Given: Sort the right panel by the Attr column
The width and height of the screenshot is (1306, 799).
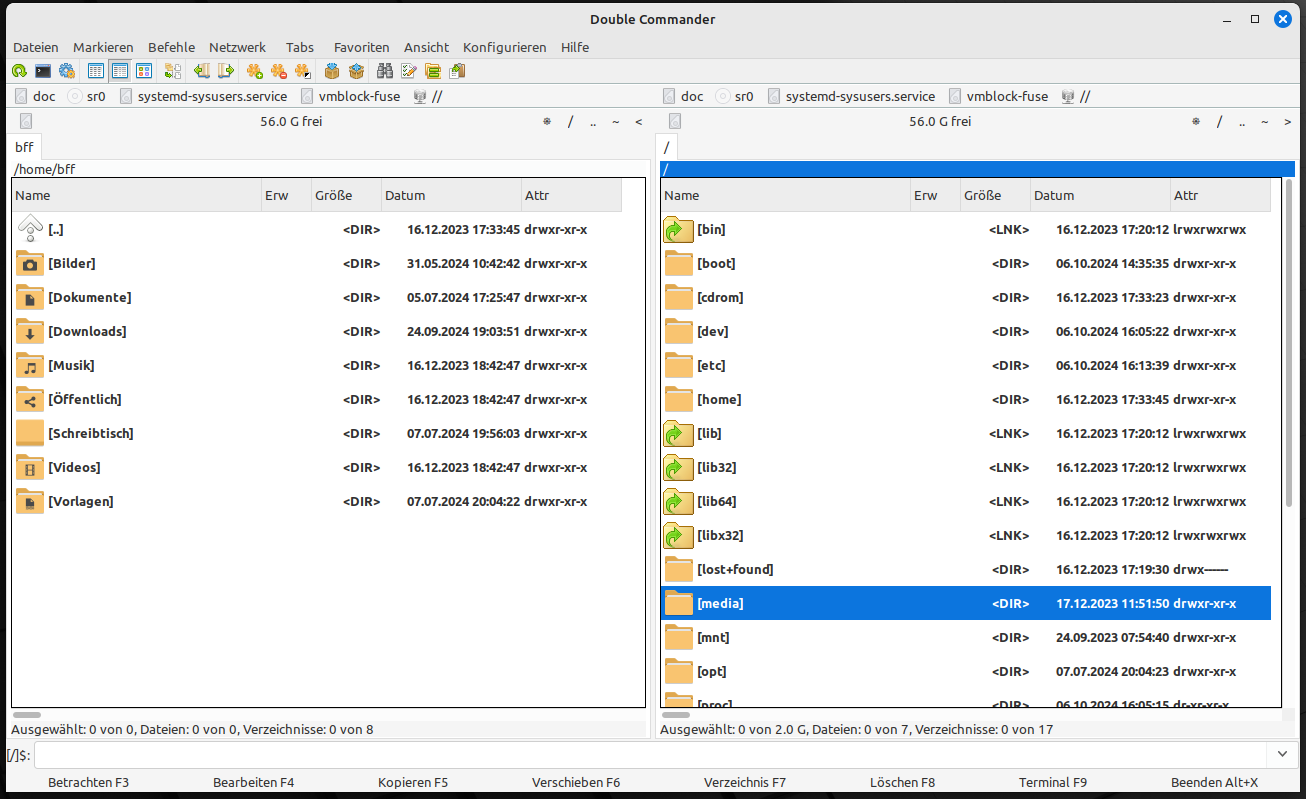Looking at the screenshot, I should coord(1220,195).
